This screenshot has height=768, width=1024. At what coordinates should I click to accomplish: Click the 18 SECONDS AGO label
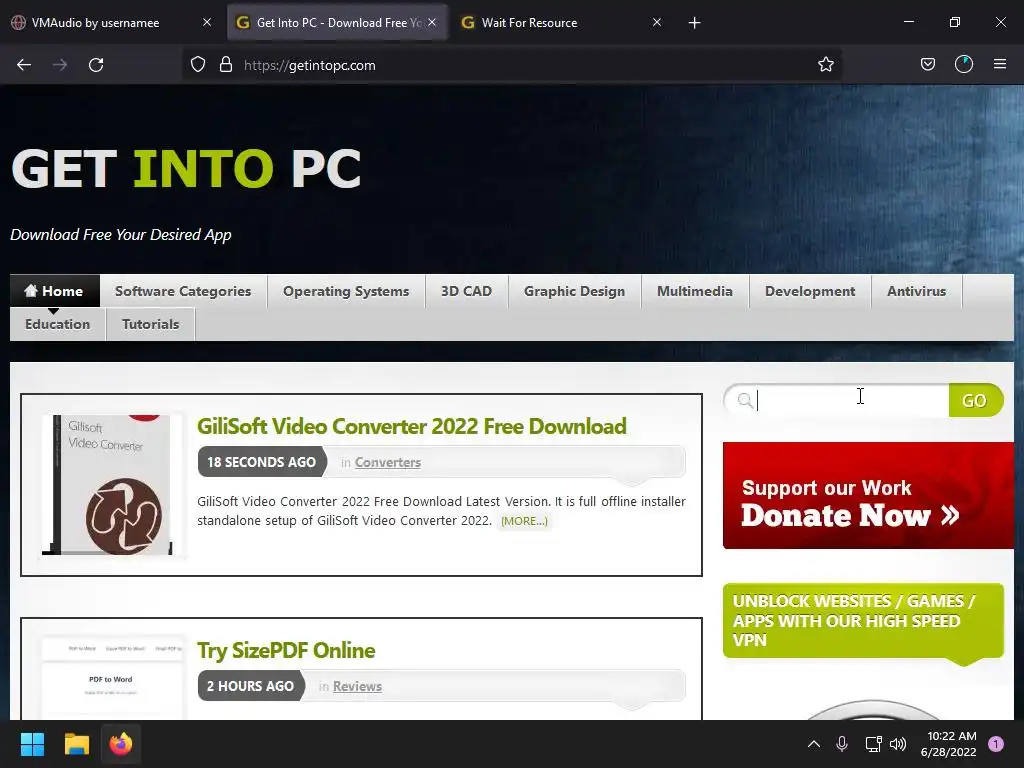click(261, 462)
